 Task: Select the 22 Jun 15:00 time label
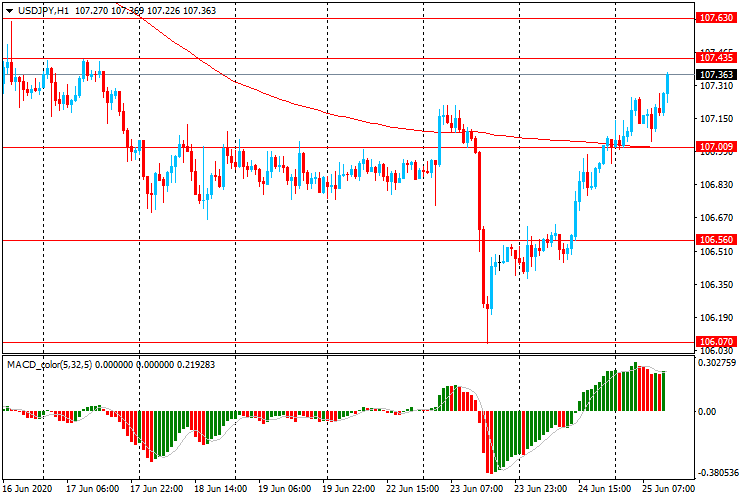(x=412, y=490)
